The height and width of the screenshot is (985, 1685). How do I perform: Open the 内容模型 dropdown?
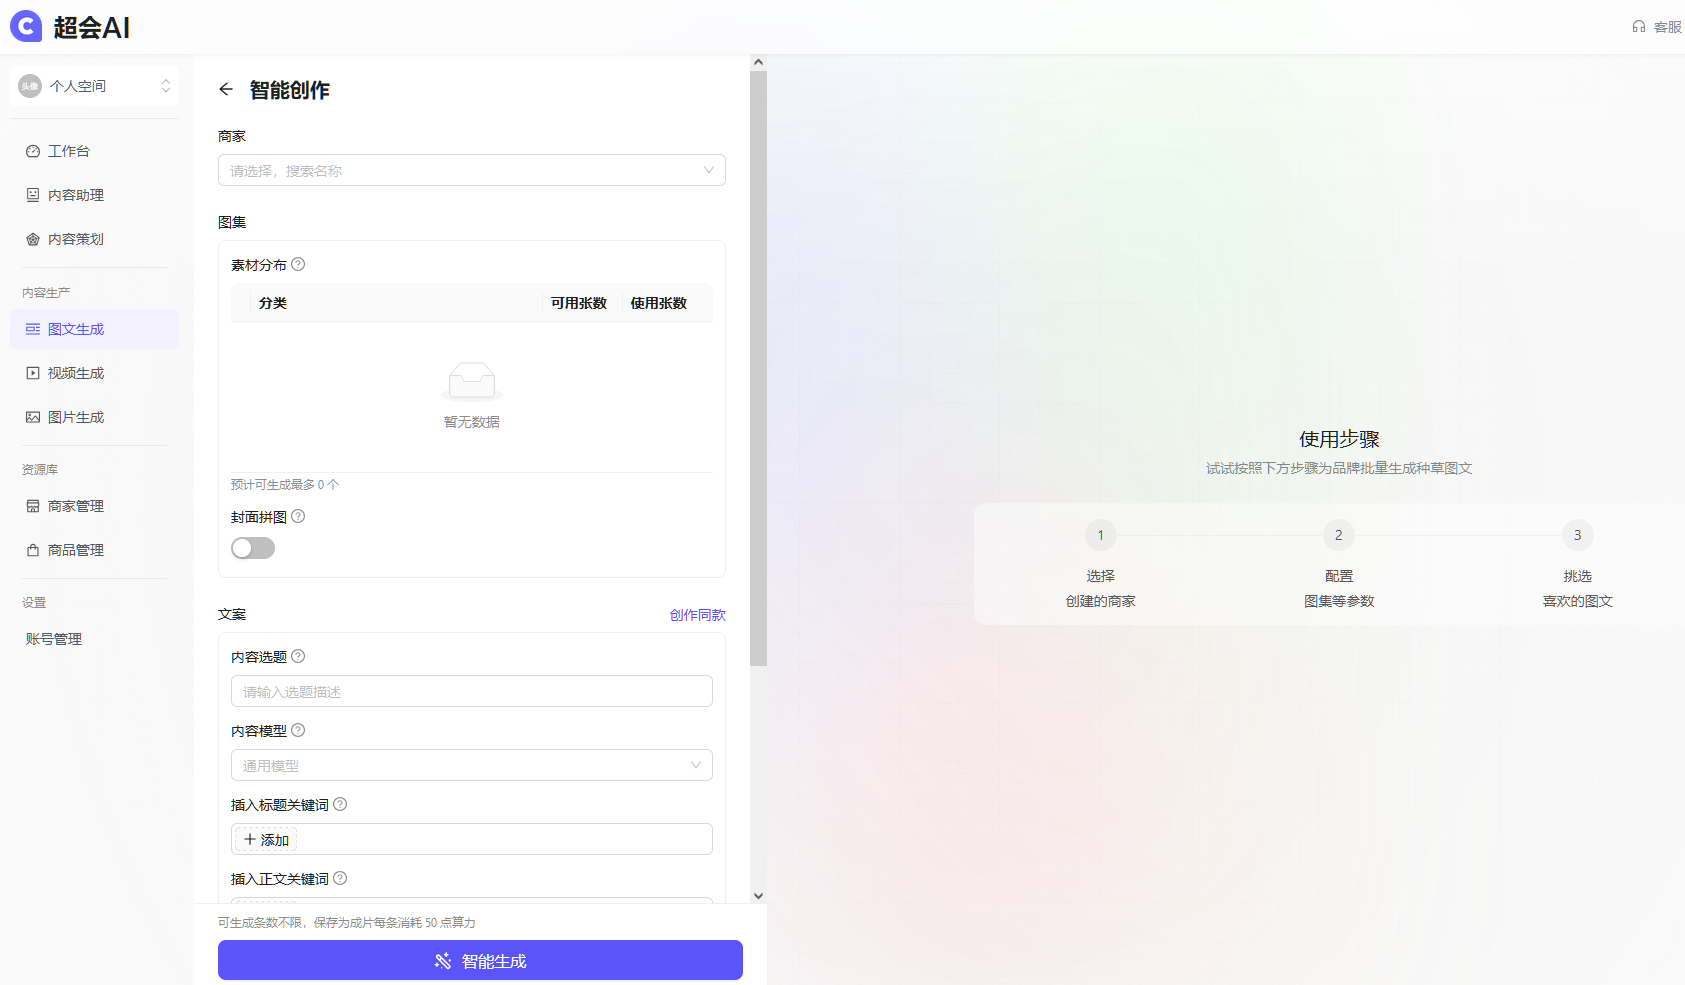[x=471, y=766]
